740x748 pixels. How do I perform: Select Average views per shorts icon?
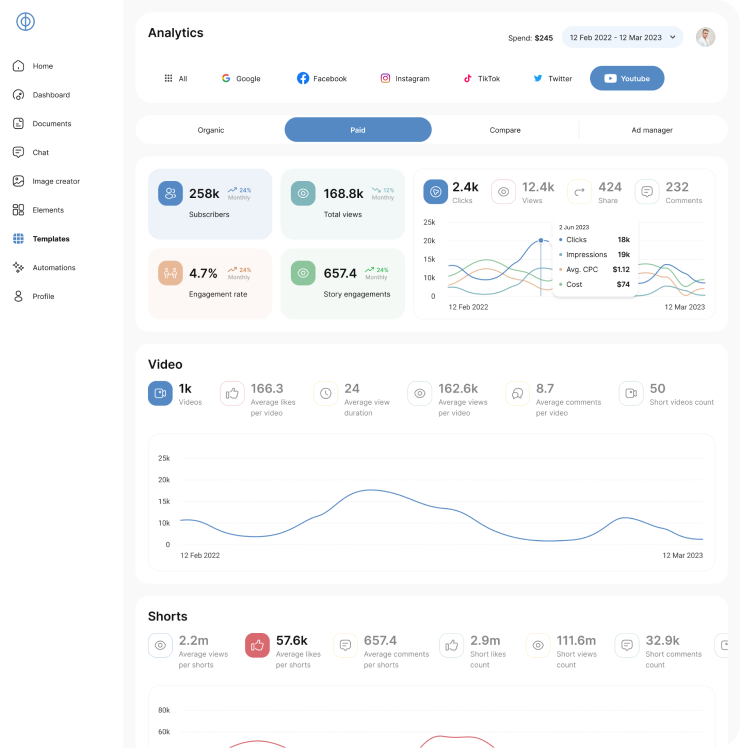pos(160,645)
